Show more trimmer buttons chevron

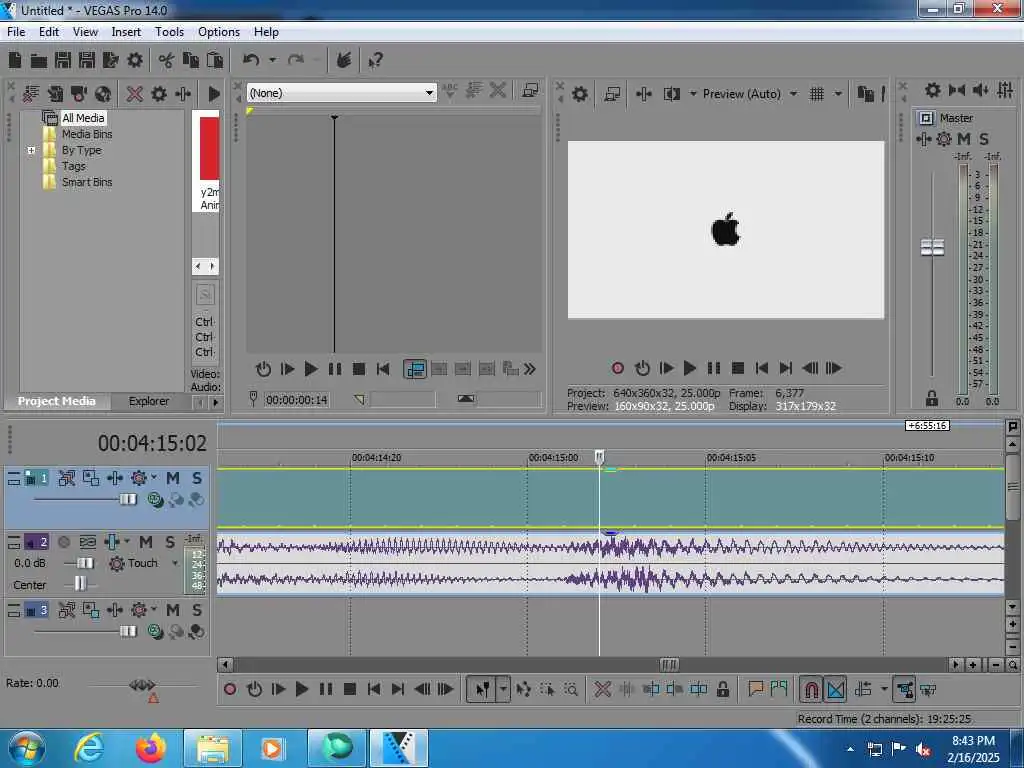(x=530, y=369)
